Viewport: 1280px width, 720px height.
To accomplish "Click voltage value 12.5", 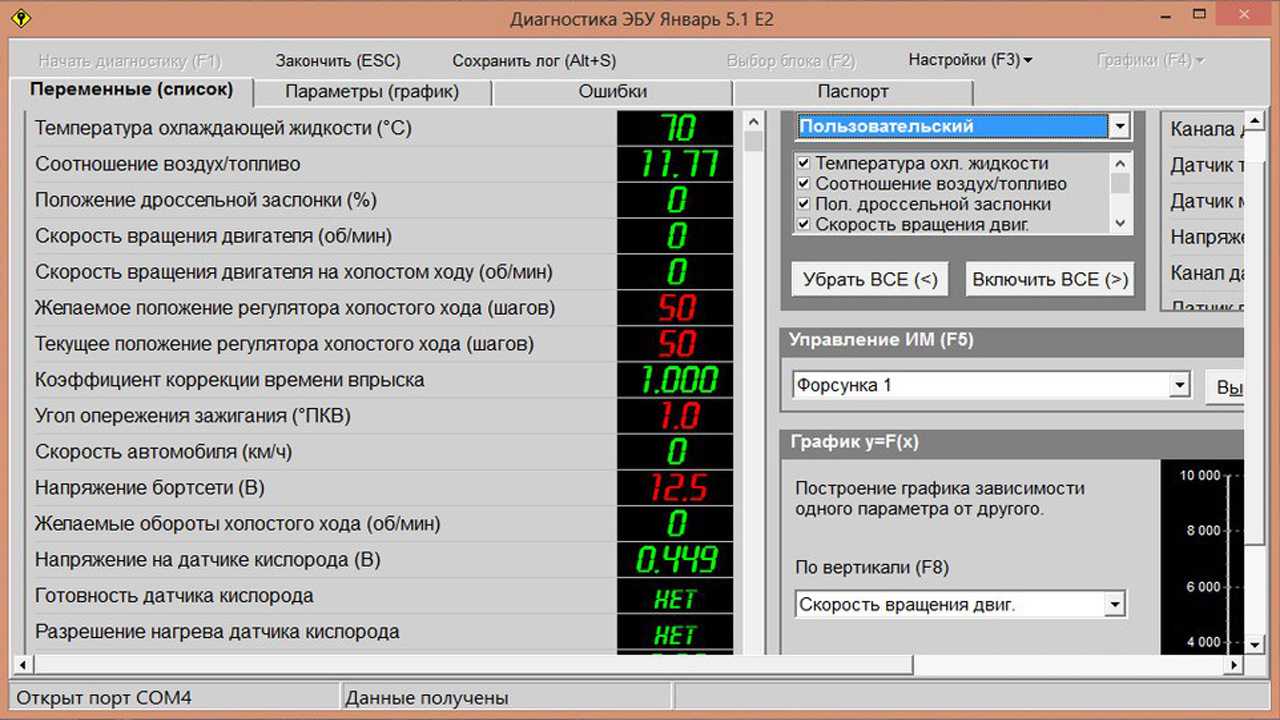I will [x=676, y=488].
